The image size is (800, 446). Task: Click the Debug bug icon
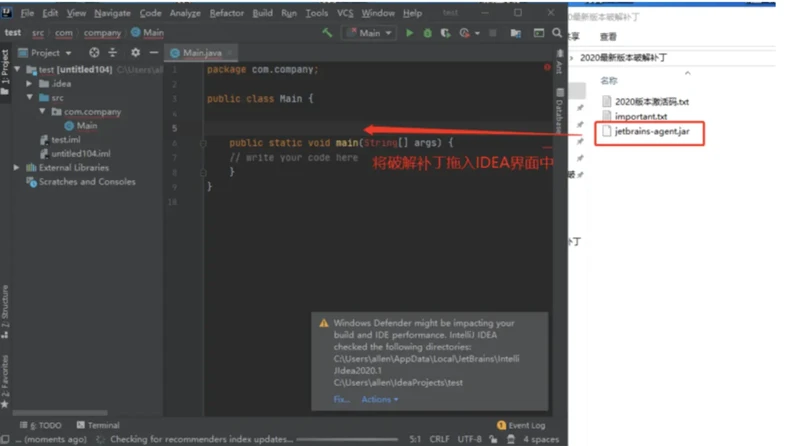[x=427, y=33]
